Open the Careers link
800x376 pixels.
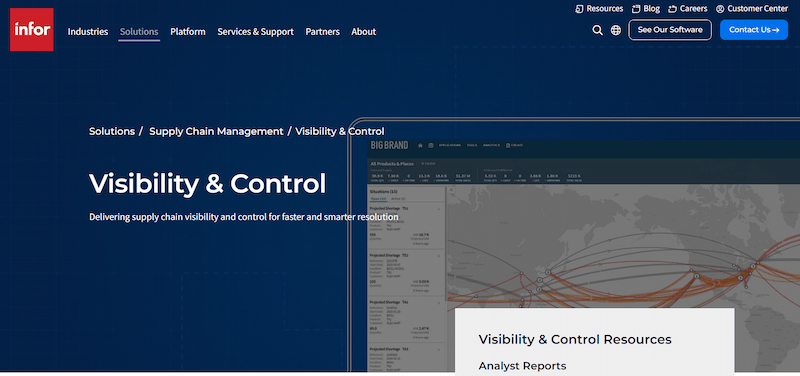[693, 9]
